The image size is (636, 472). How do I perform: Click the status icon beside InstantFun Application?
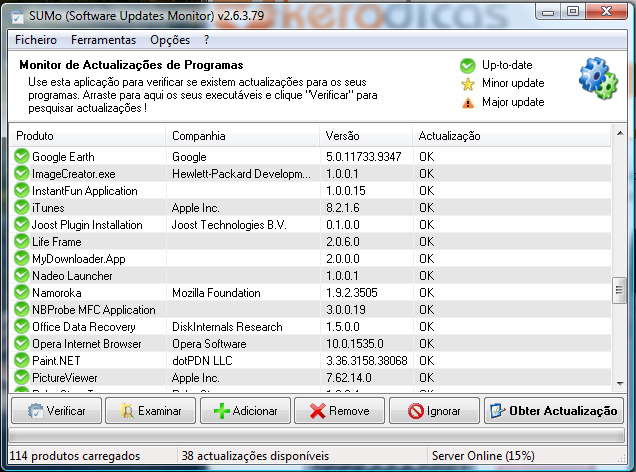[21, 191]
